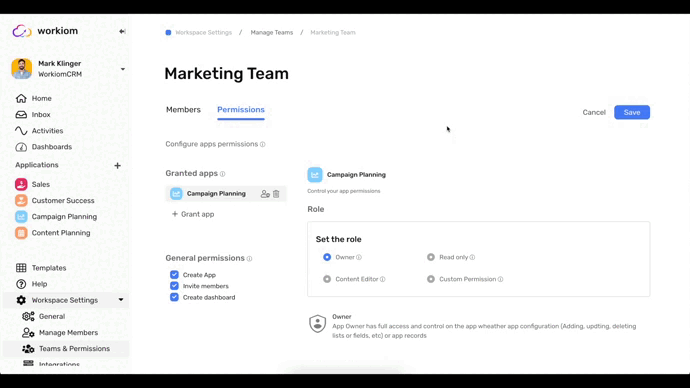The image size is (690, 388).
Task: Open the Manage Members icon
Action: pyautogui.click(x=28, y=333)
